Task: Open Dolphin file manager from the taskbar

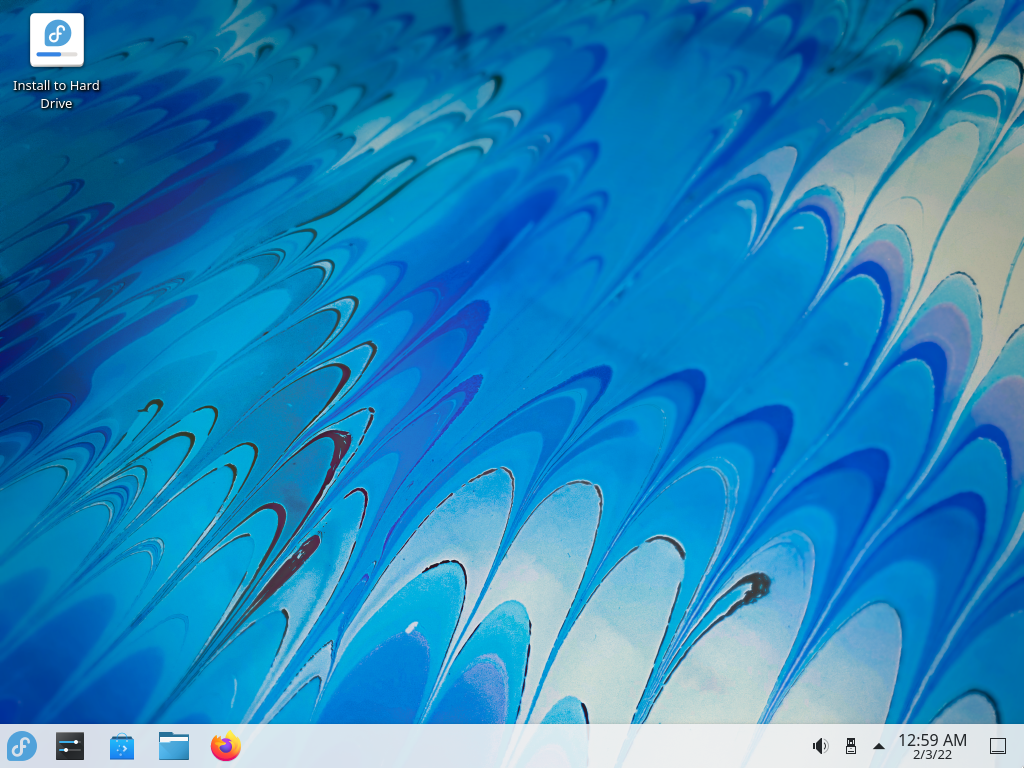Action: (x=174, y=746)
